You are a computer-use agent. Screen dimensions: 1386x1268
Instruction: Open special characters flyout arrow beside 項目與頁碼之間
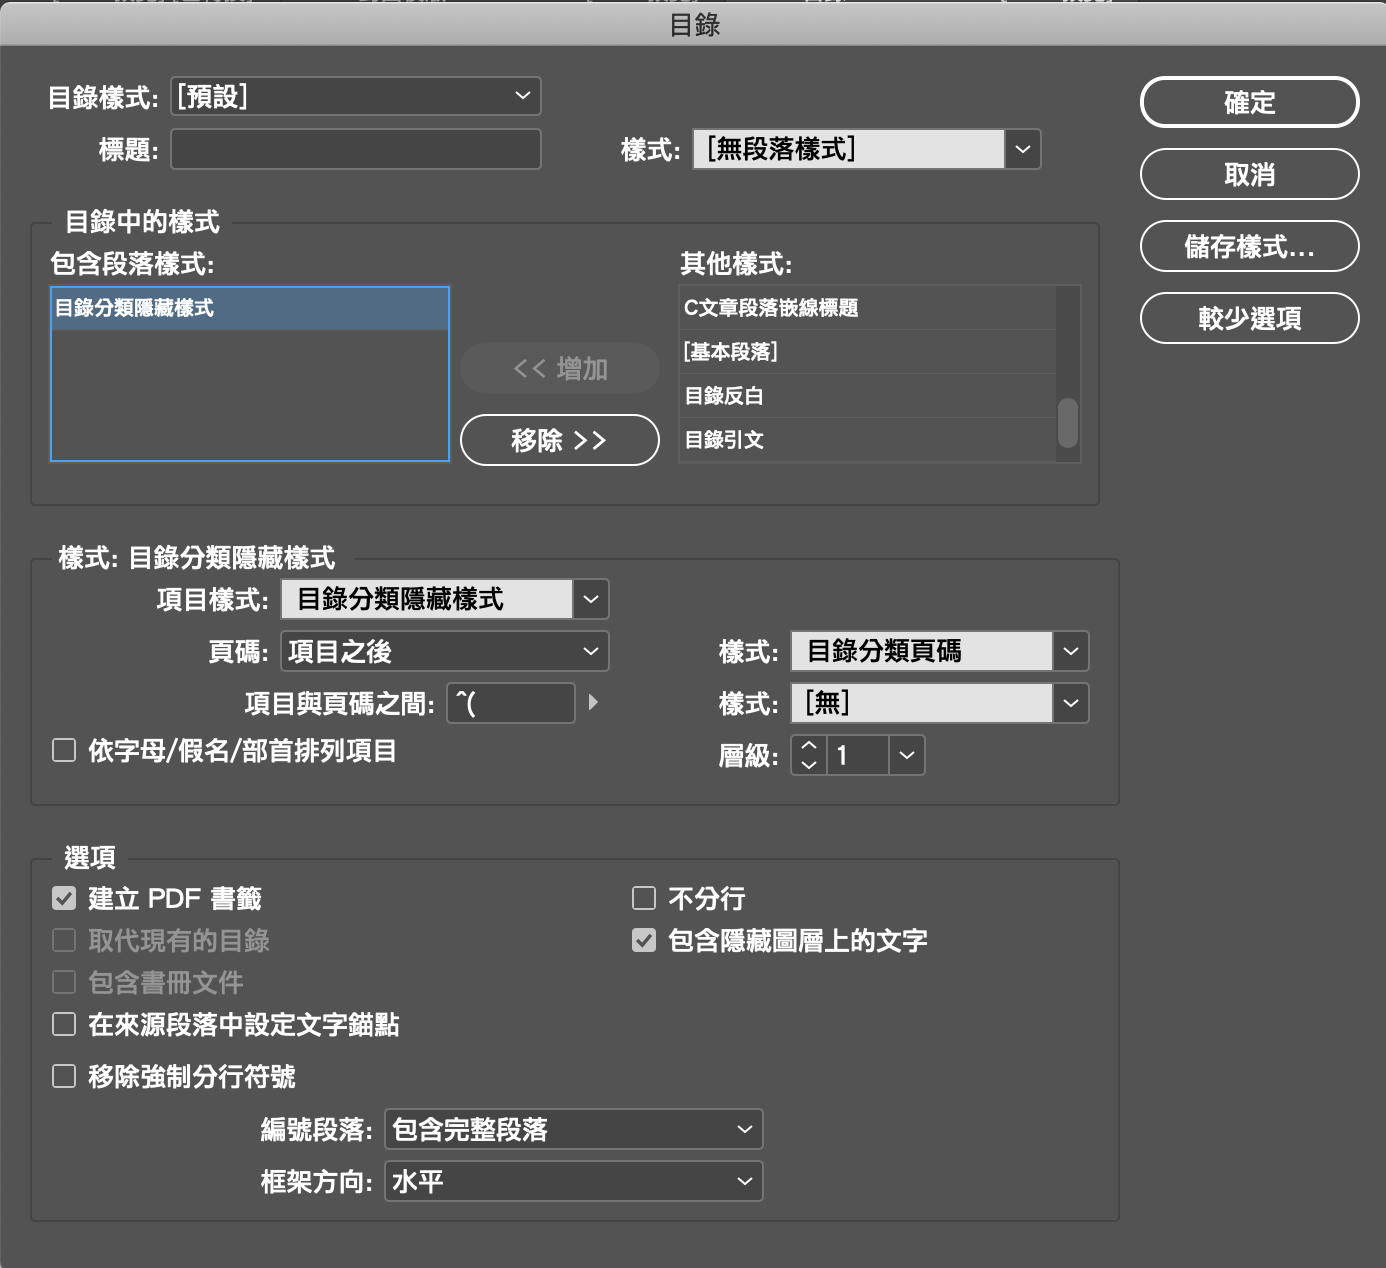593,703
